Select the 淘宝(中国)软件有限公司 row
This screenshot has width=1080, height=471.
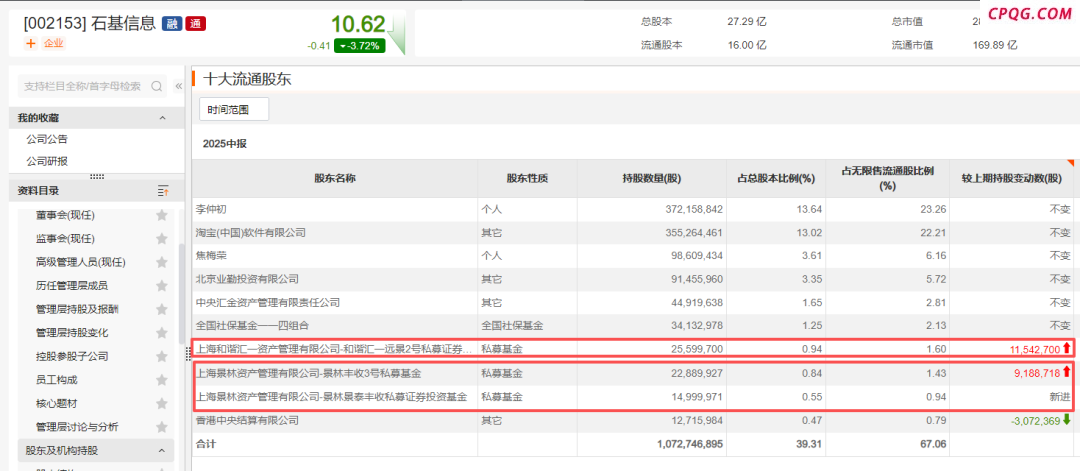[633, 233]
